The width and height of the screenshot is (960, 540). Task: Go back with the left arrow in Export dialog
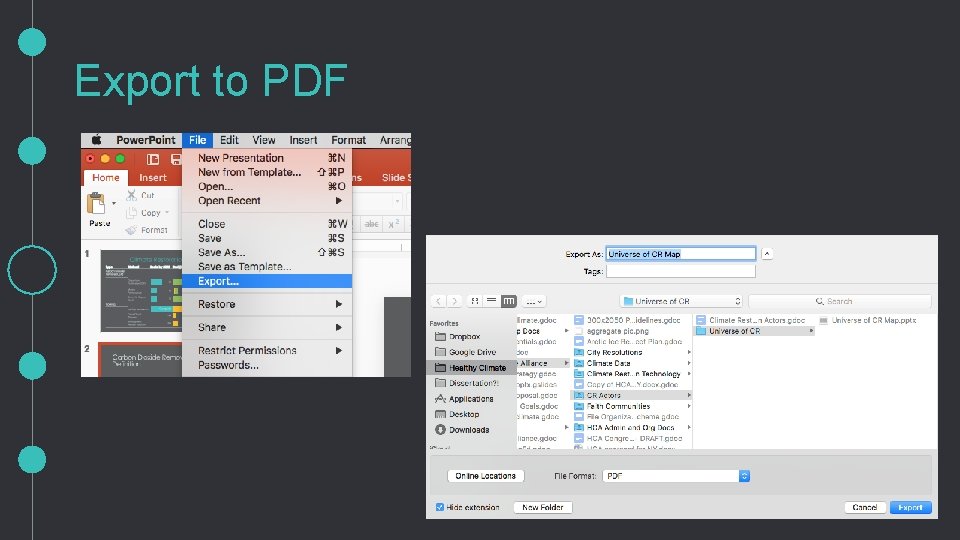[x=438, y=301]
